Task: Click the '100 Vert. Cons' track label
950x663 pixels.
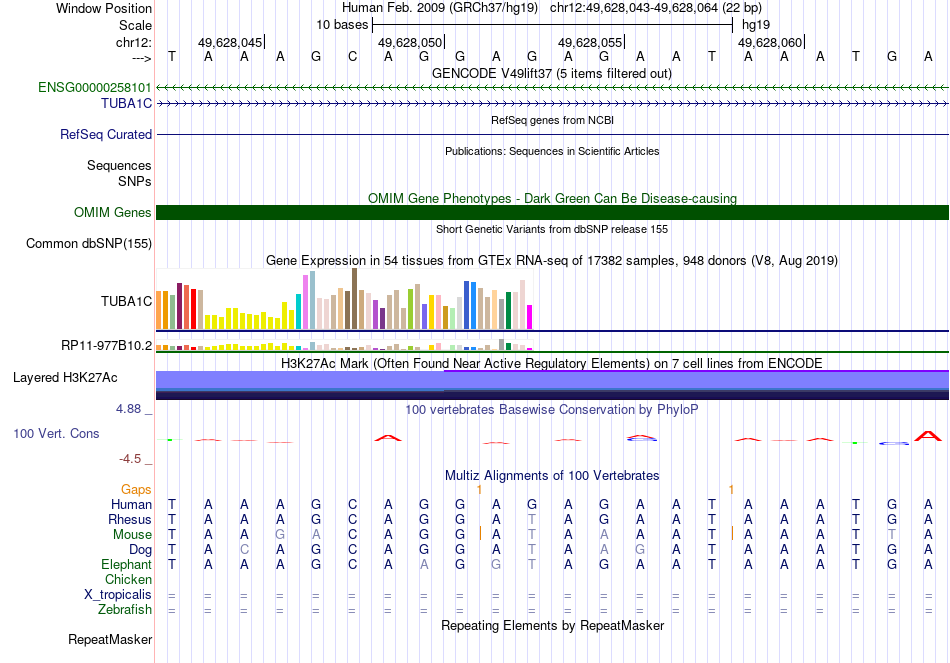Action: click(56, 433)
